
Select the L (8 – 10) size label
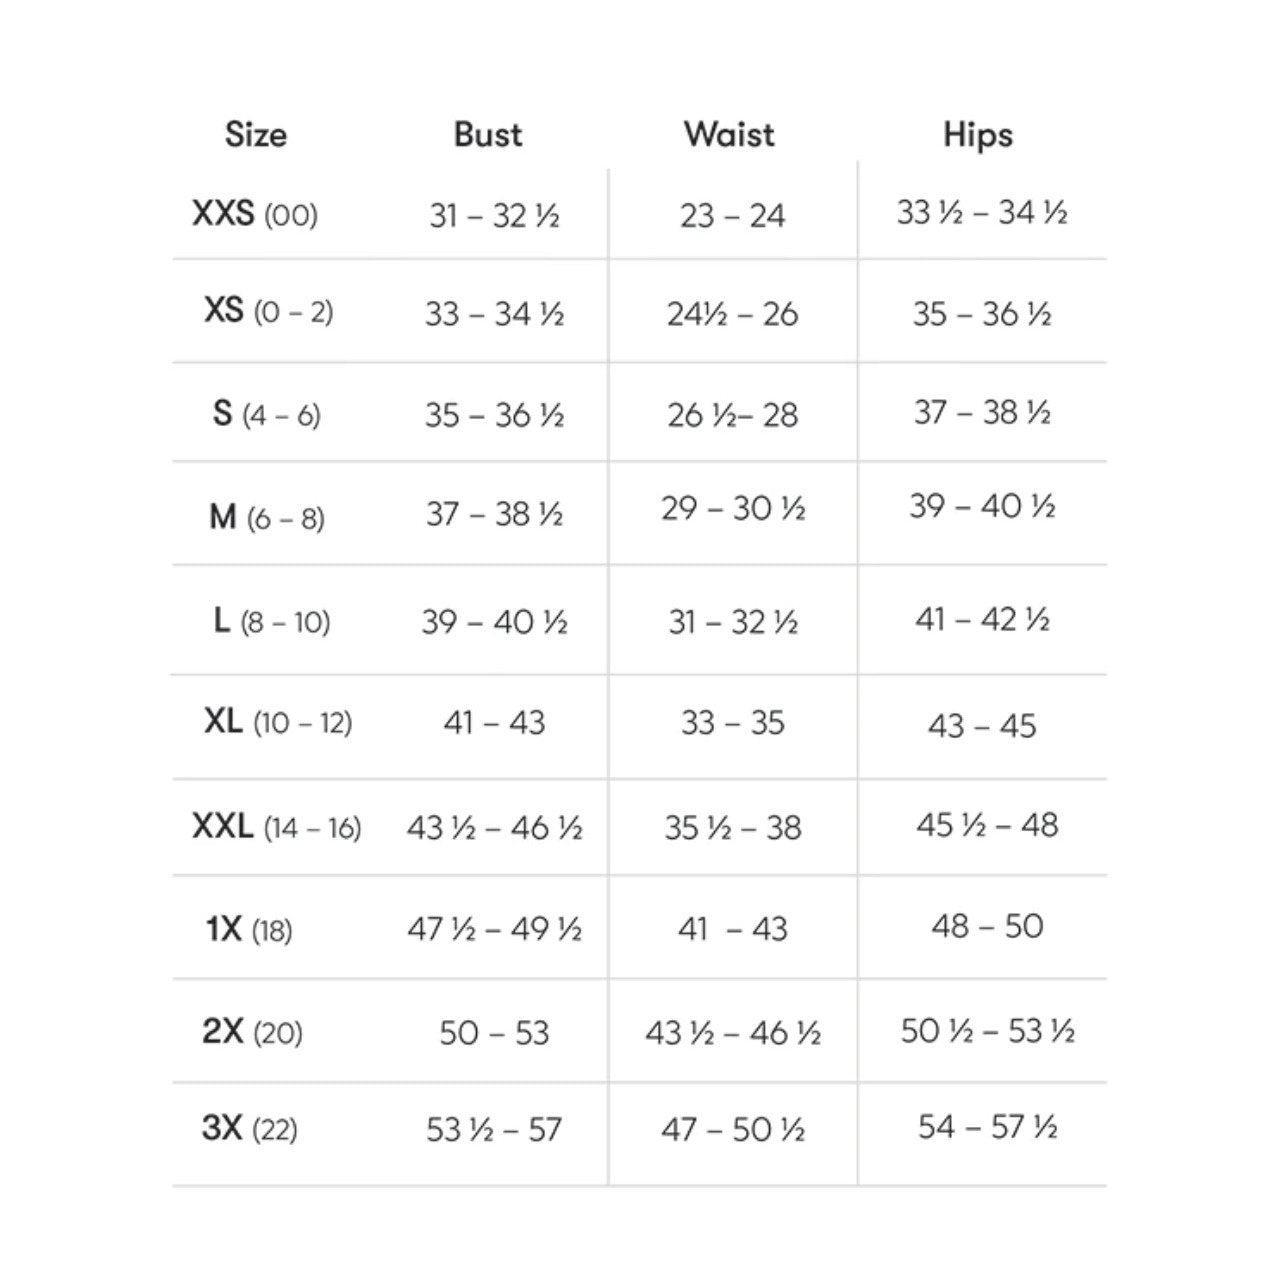[271, 622]
